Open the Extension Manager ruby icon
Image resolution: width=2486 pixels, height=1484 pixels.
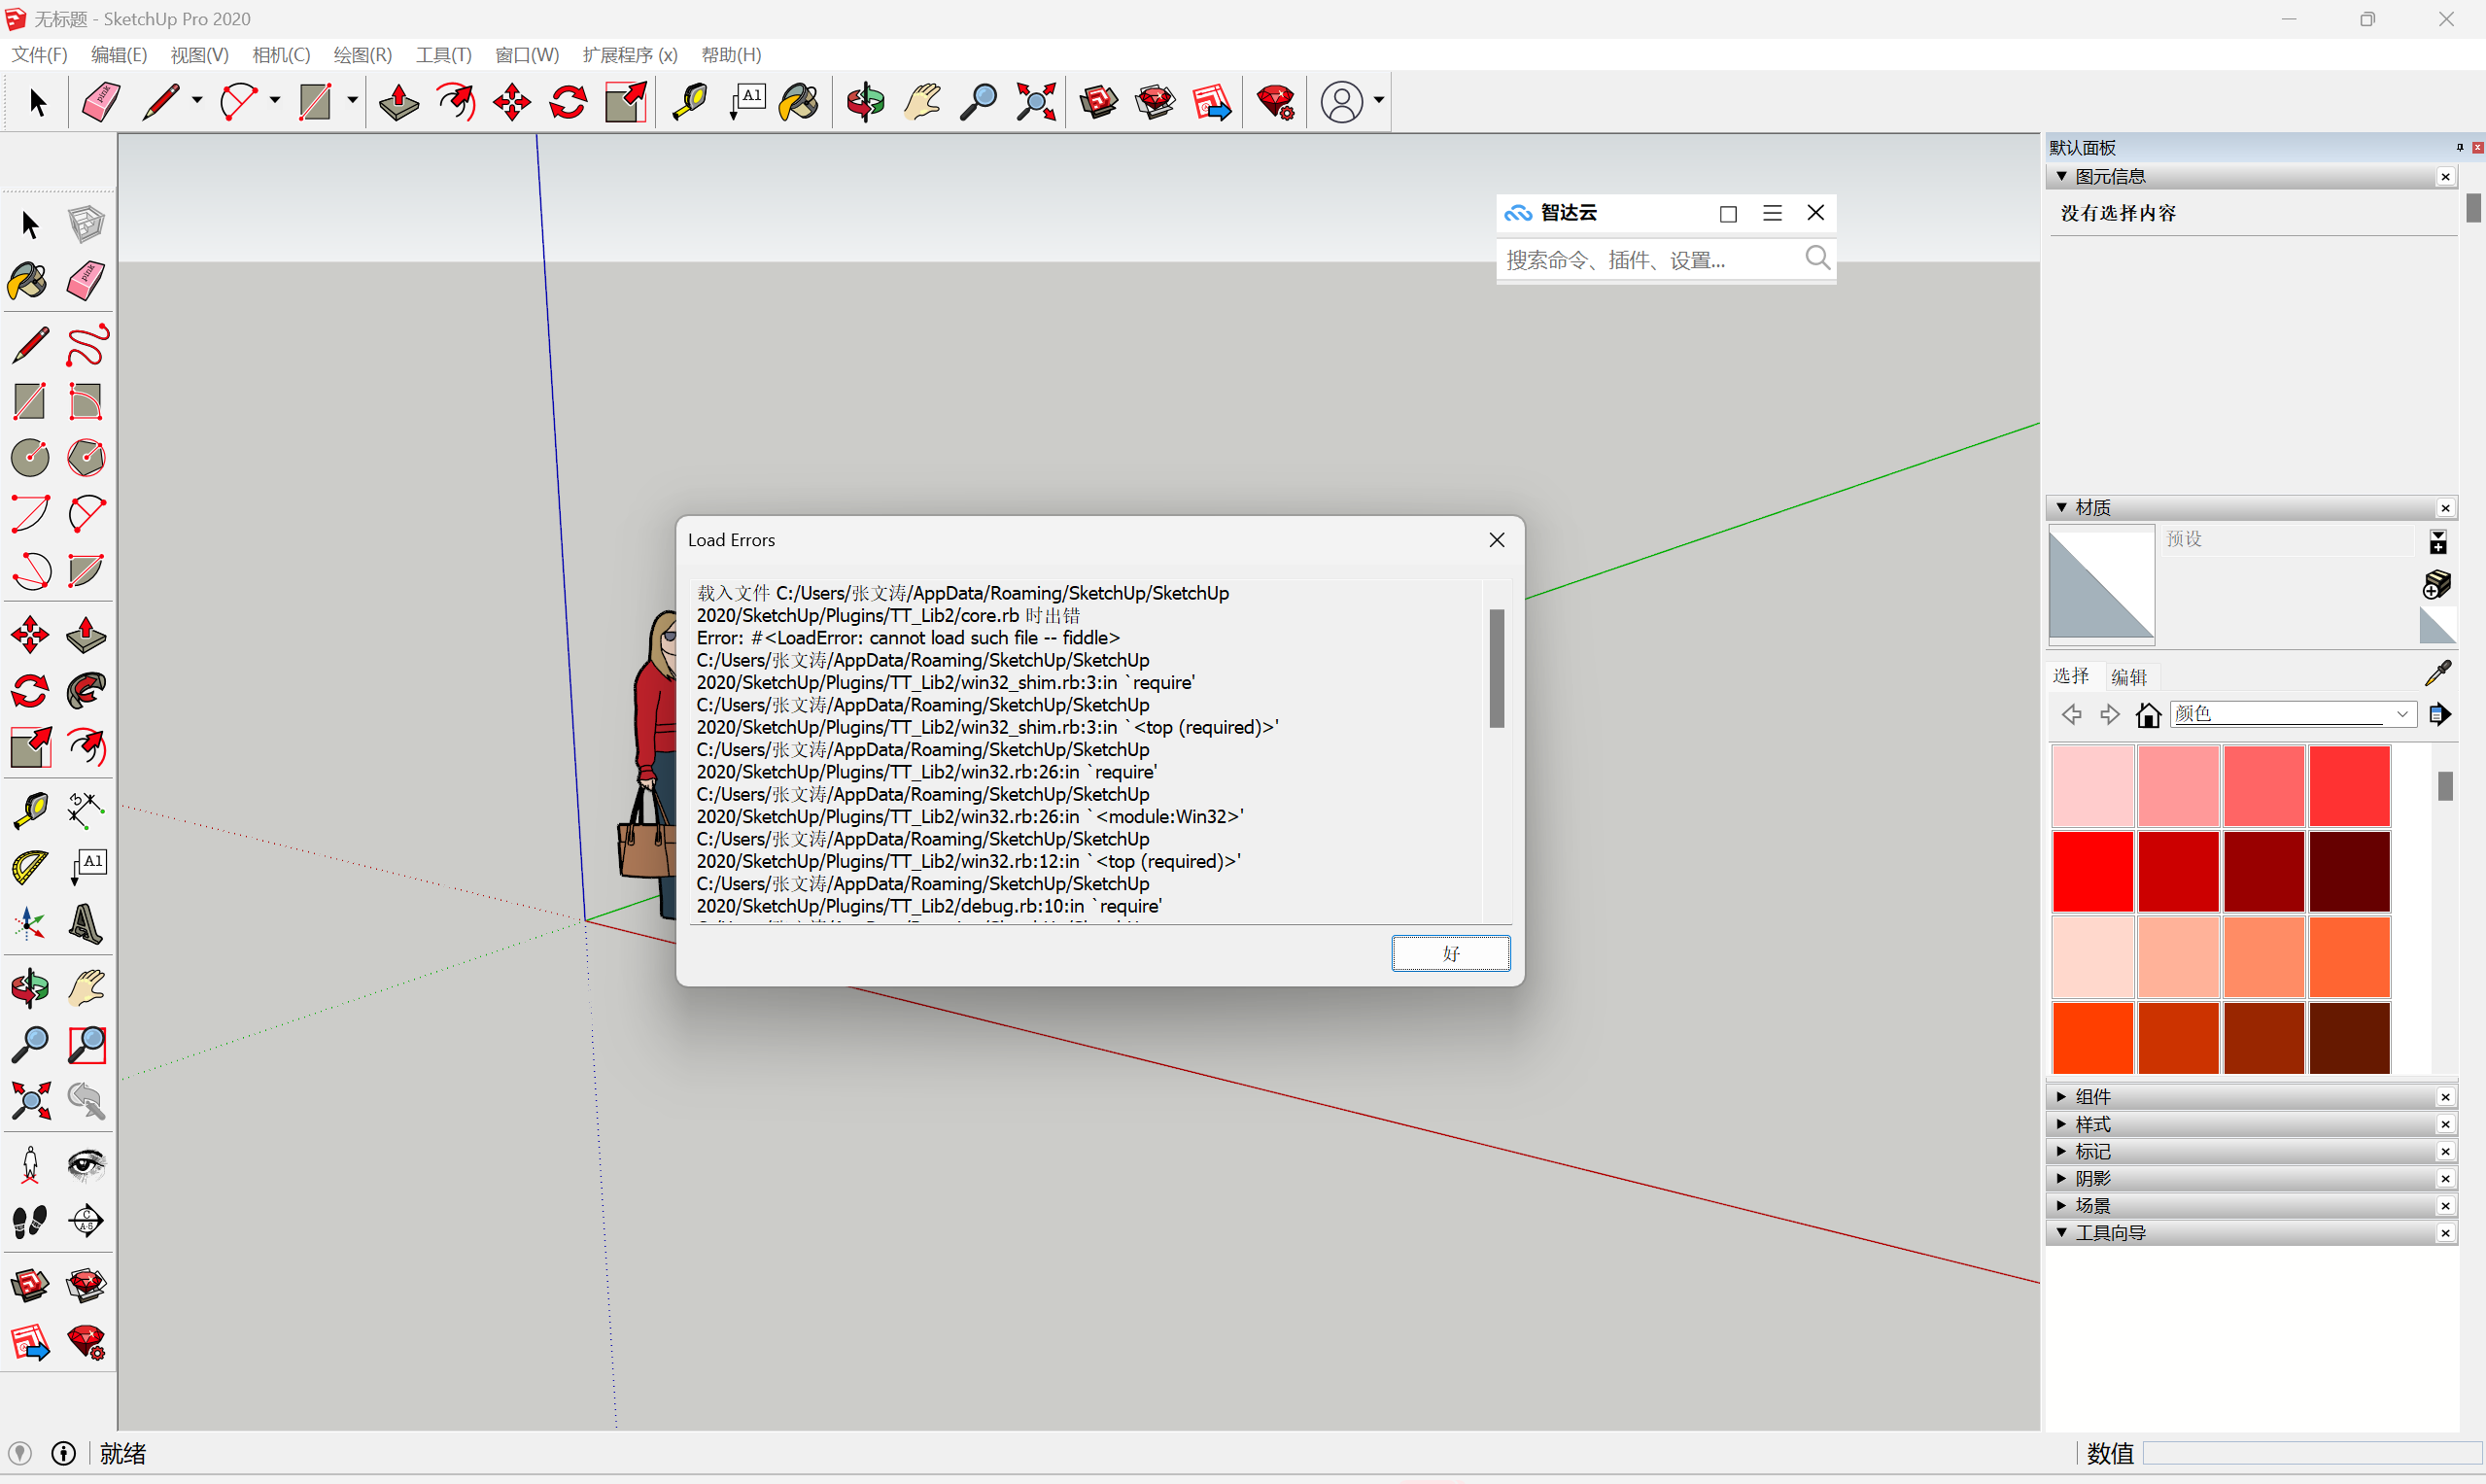click(x=1275, y=102)
